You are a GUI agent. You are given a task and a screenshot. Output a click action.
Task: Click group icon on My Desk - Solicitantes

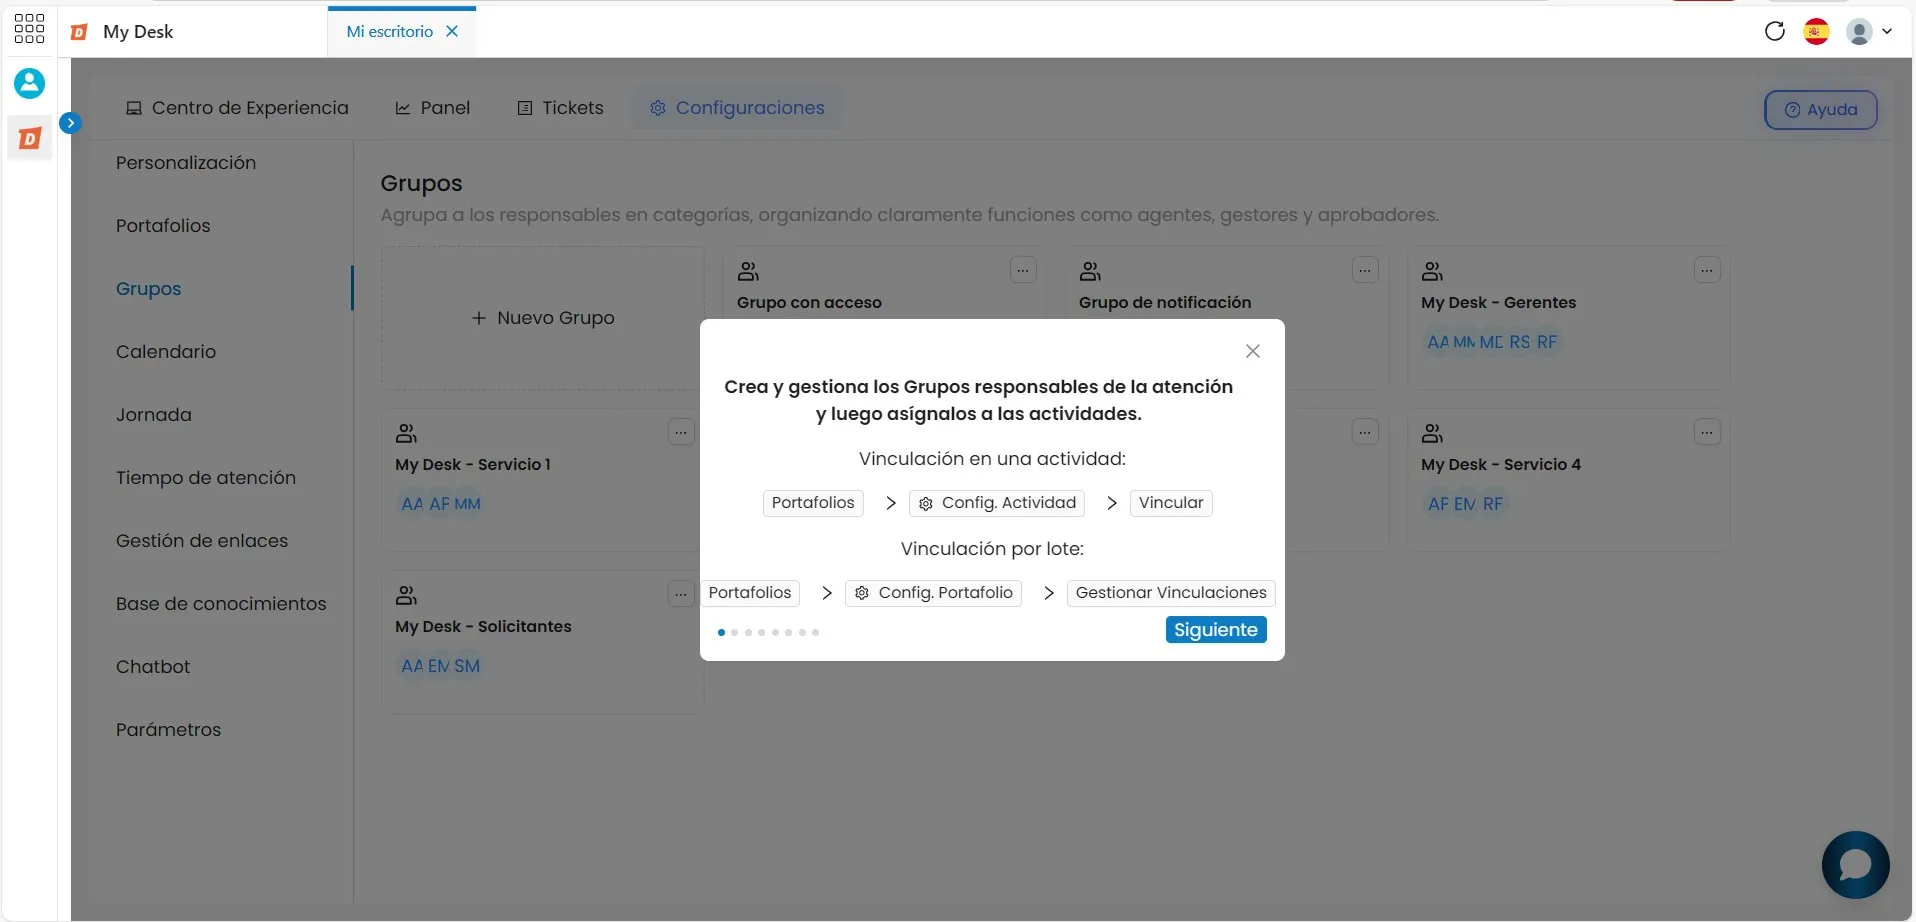pos(406,595)
